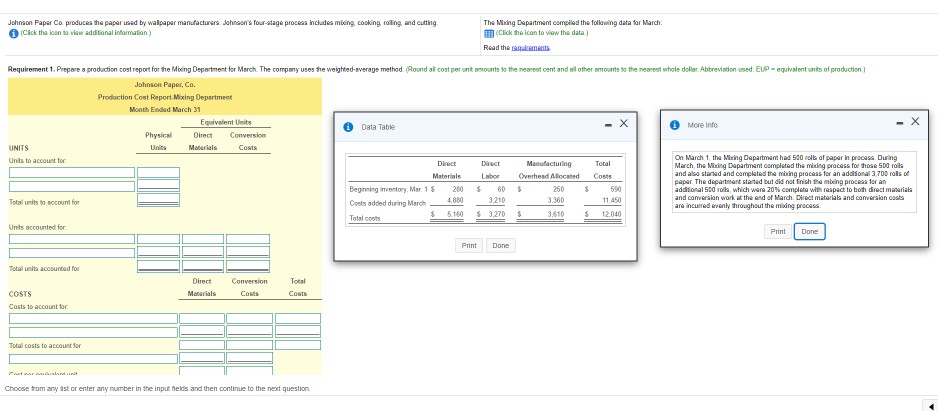Click 'Total costs' row label in Data Table
This screenshot has height=411, width=938.
364,218
